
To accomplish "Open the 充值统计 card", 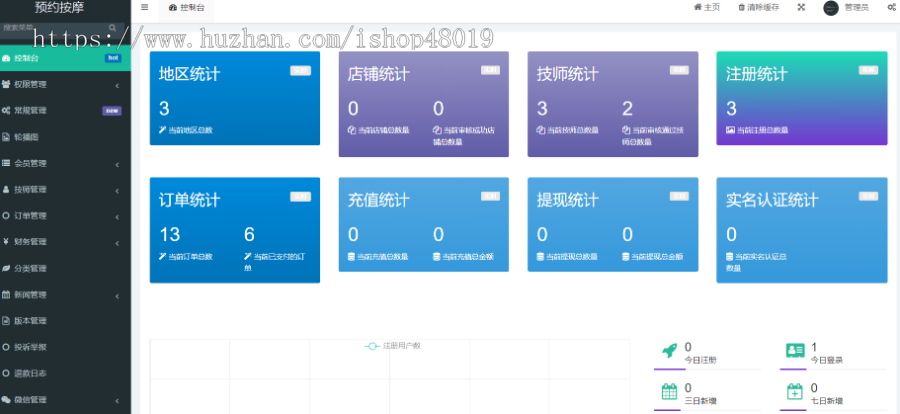I will coord(424,225).
